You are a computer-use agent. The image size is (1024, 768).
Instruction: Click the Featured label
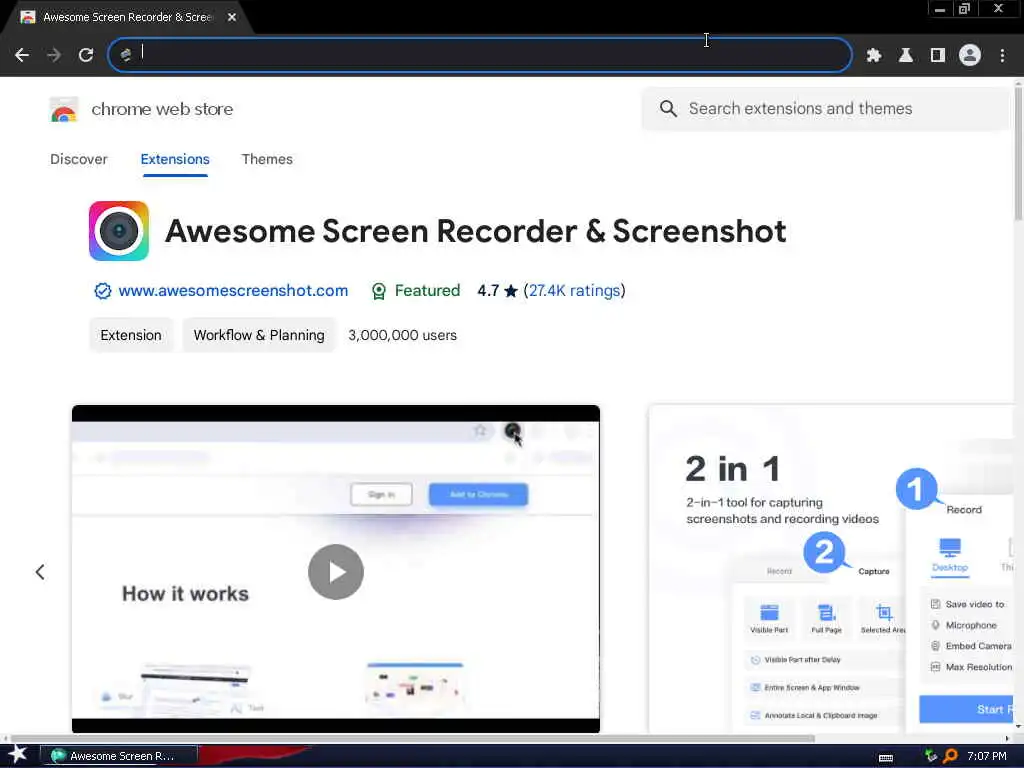point(427,291)
